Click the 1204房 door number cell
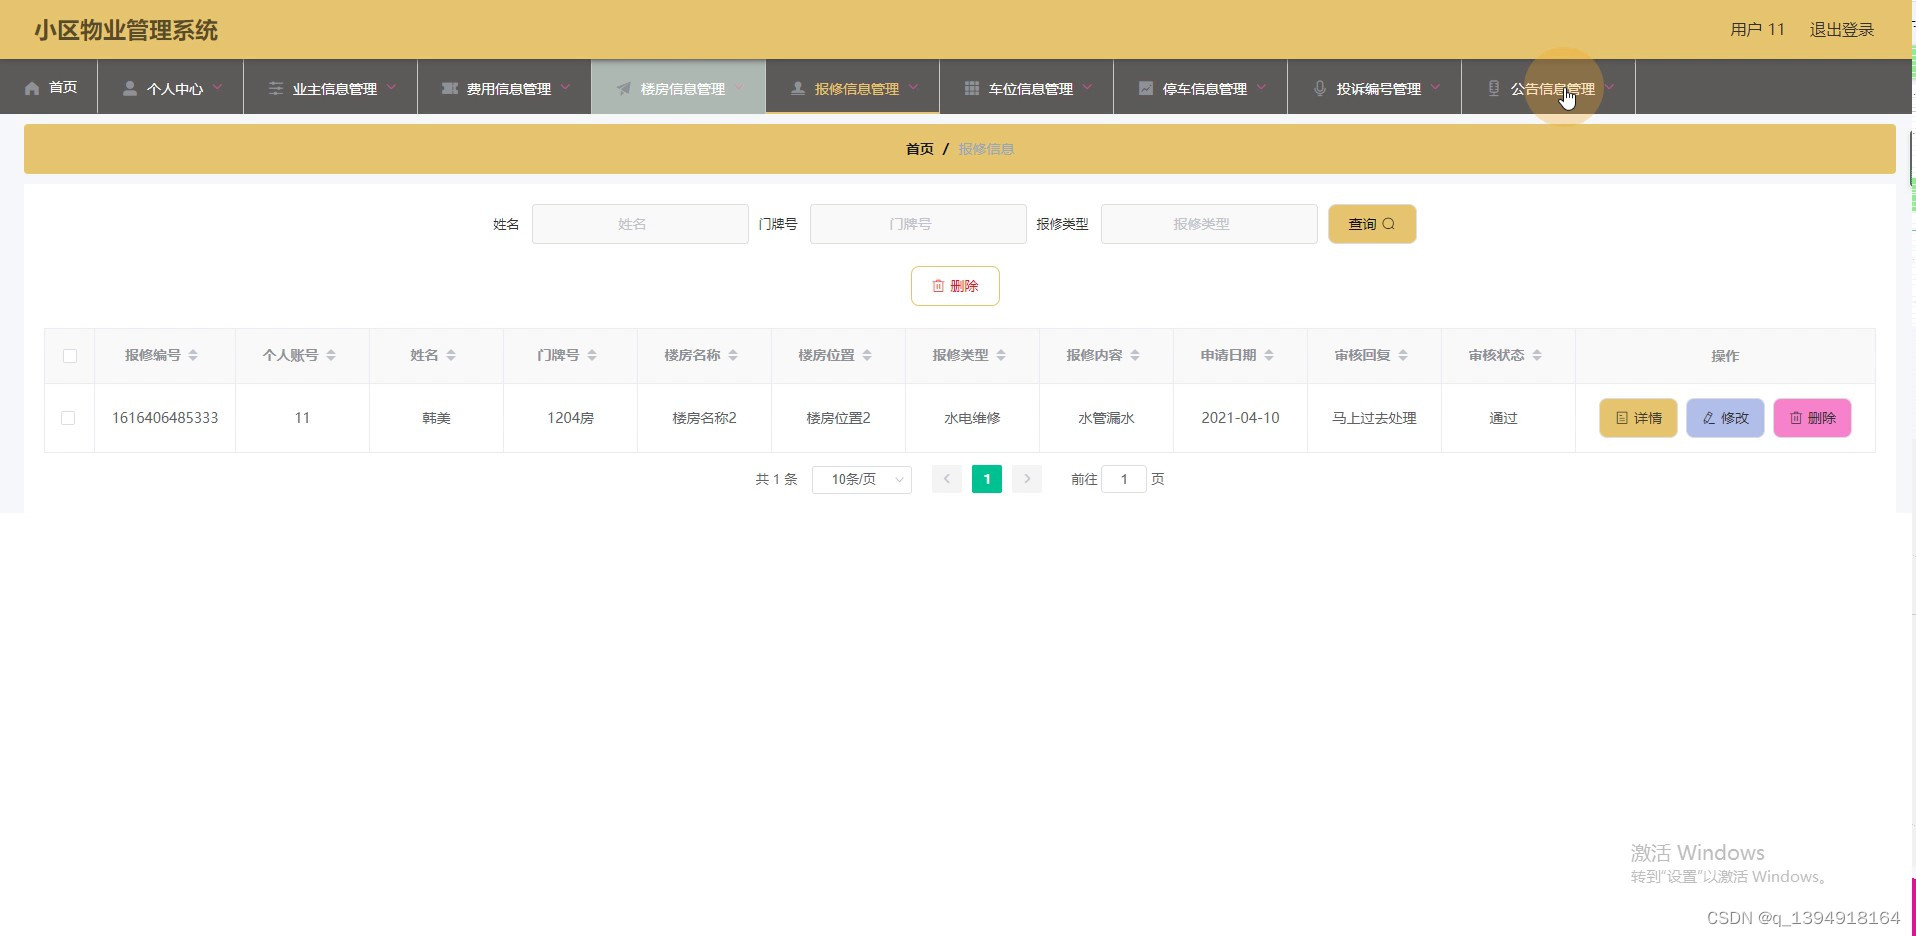 click(x=570, y=418)
